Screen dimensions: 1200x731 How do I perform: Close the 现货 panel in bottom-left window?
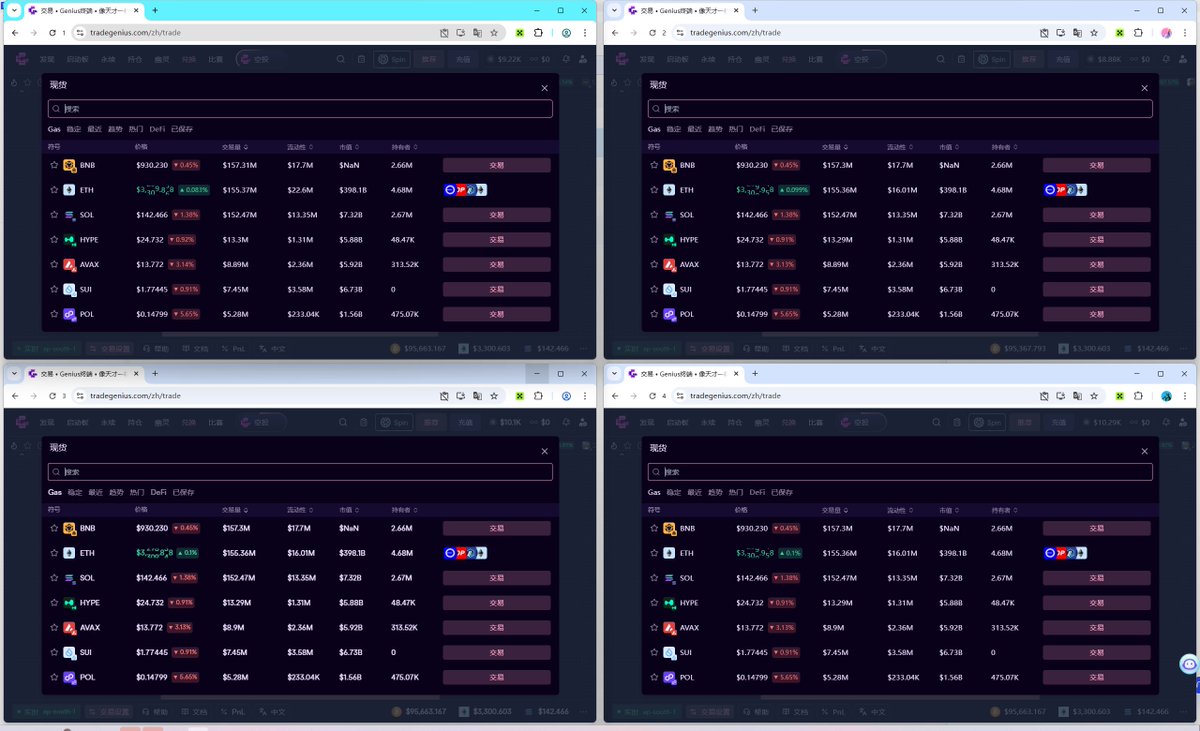[544, 451]
